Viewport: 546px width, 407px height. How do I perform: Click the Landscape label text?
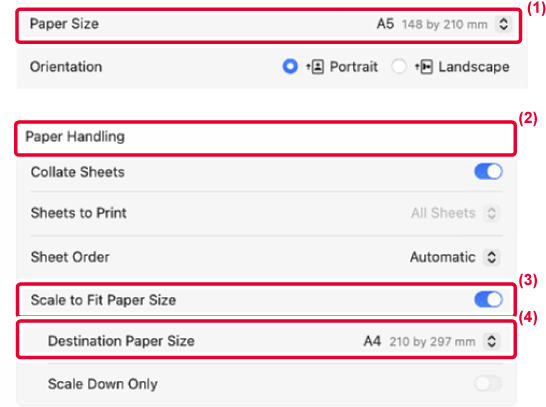click(x=474, y=66)
